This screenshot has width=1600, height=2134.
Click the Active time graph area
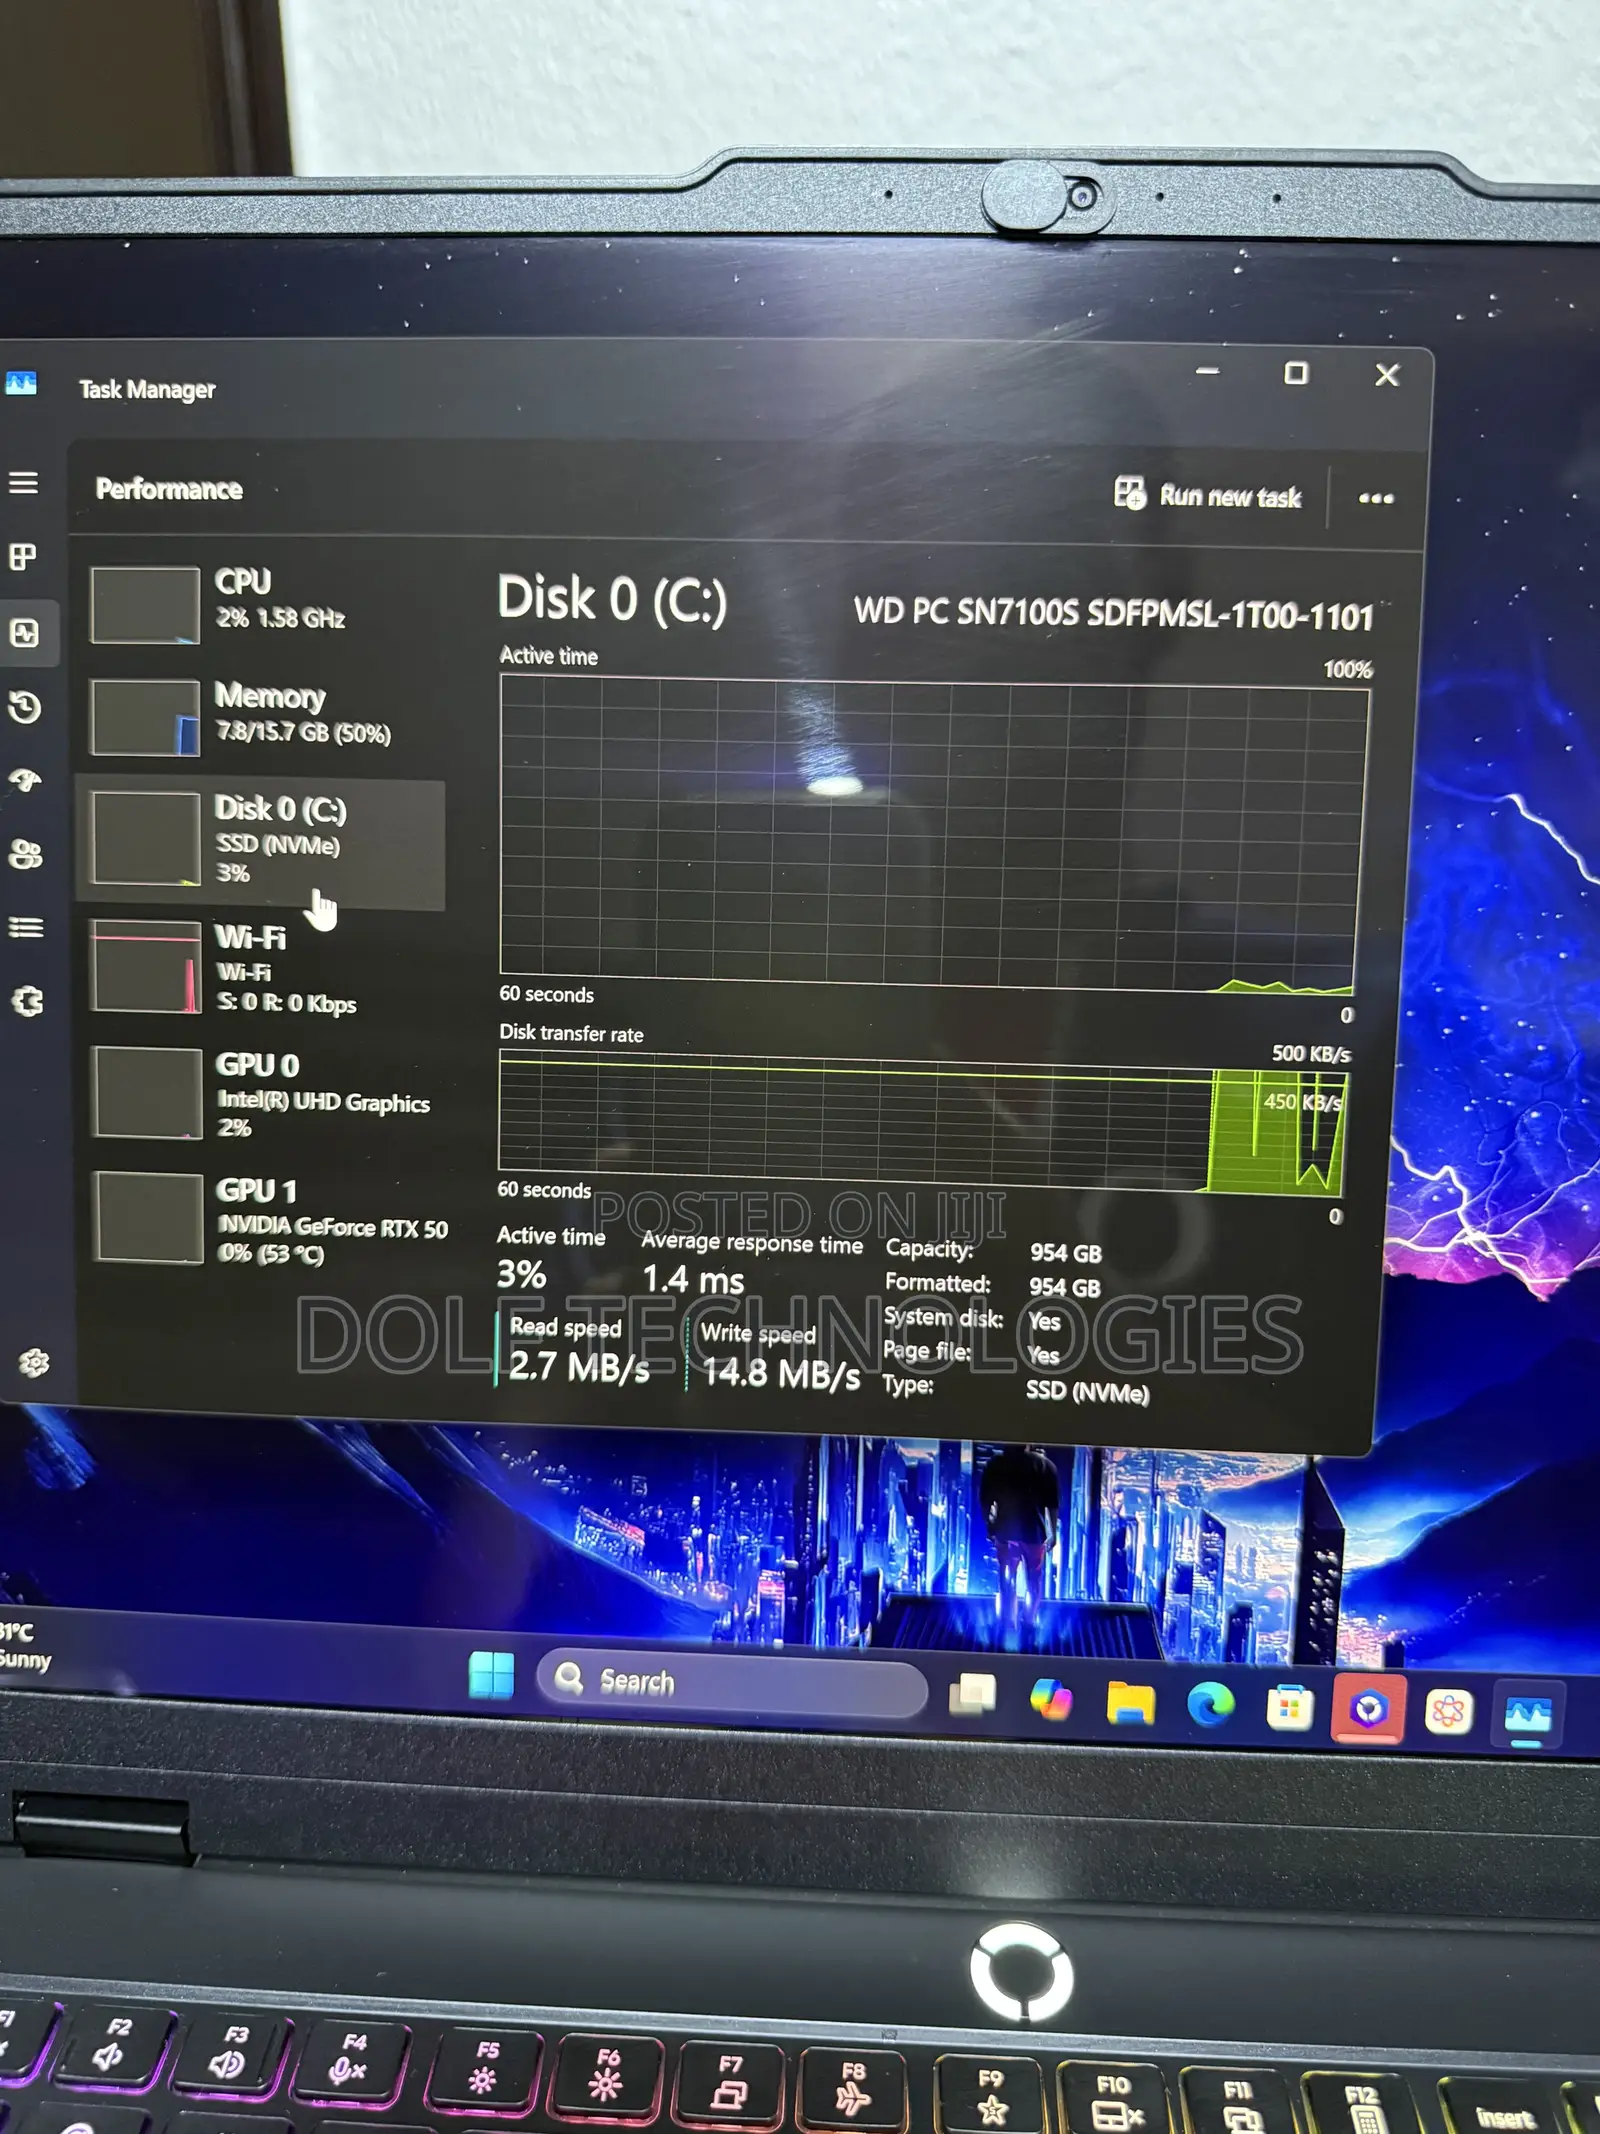932,834
